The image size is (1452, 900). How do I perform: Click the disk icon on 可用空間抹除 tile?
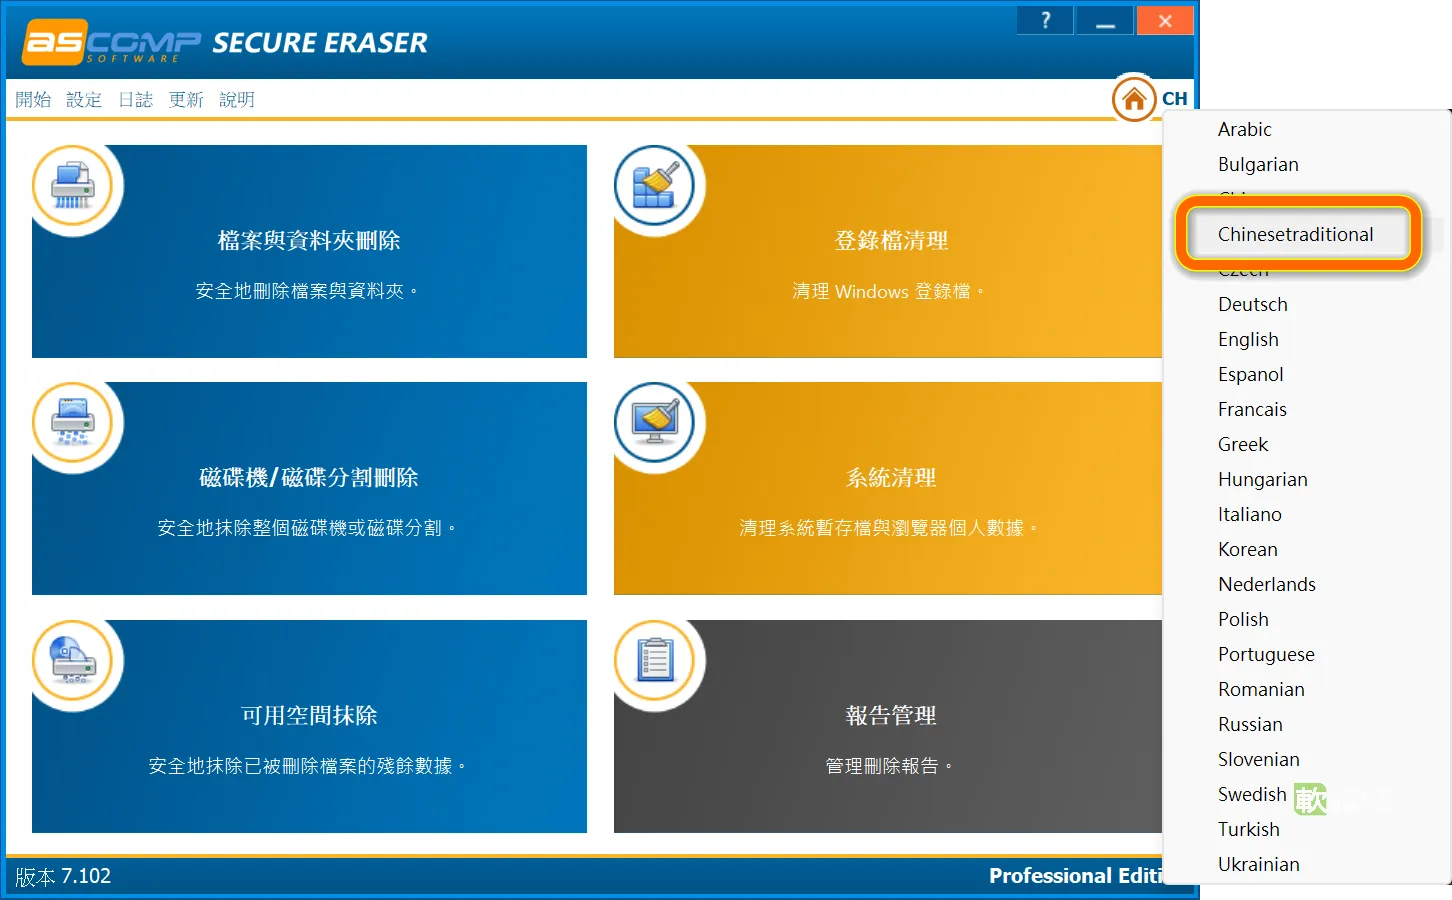pyautogui.click(x=75, y=661)
